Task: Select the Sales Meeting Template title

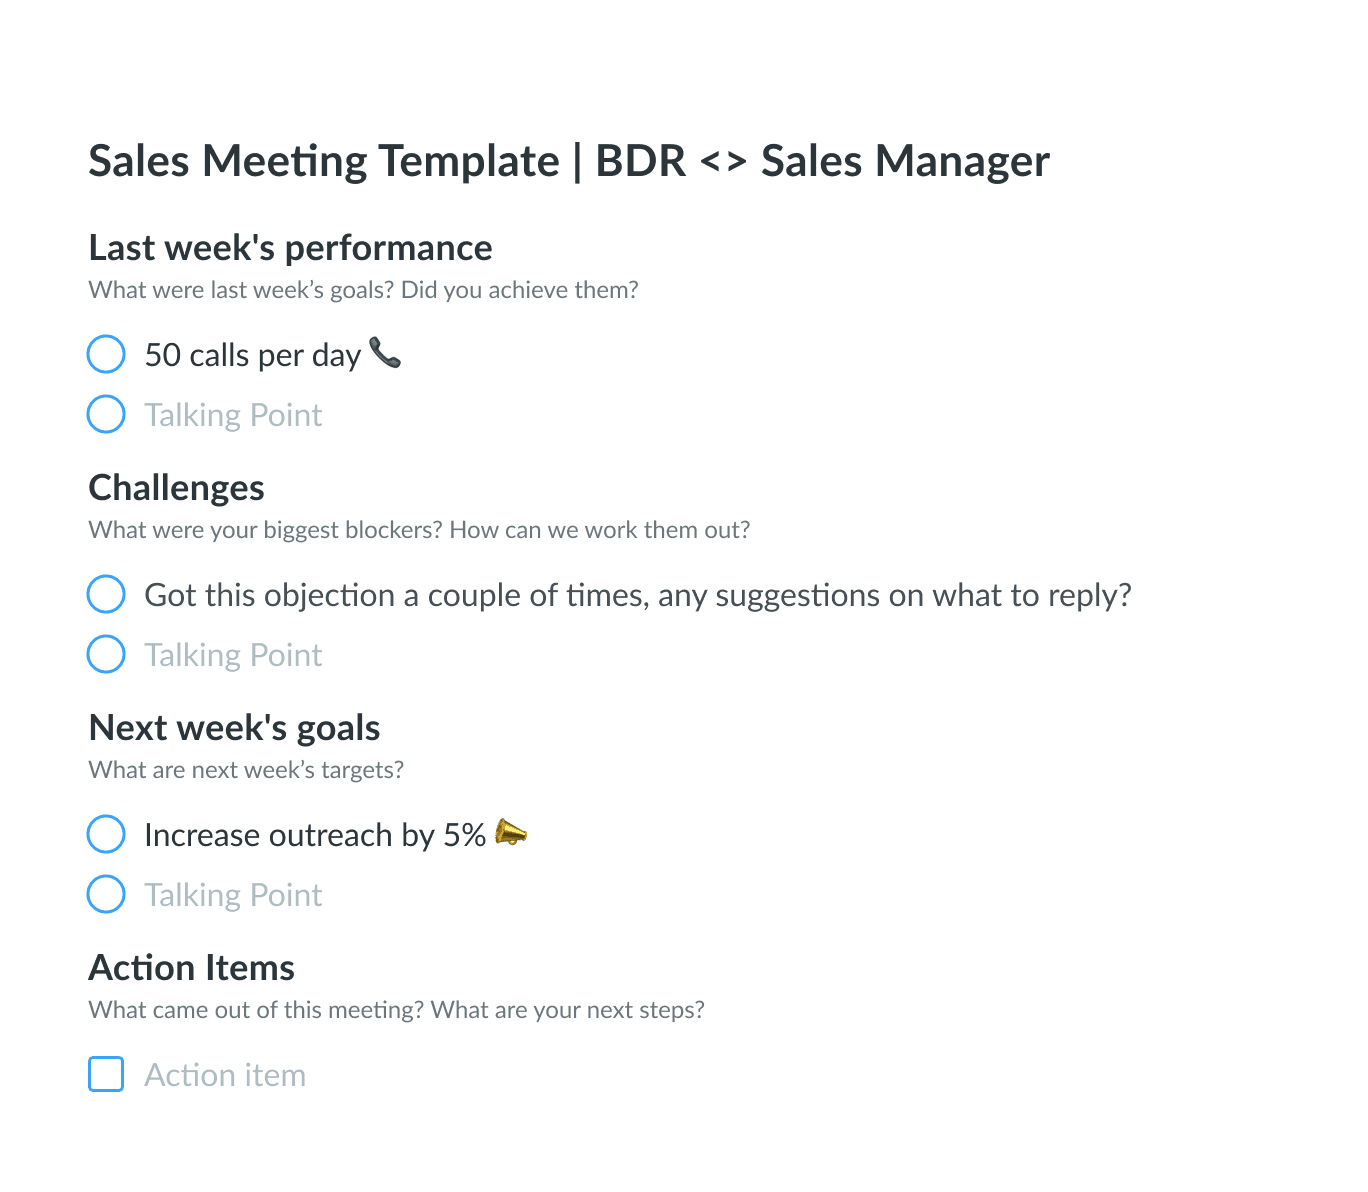Action: [x=569, y=161]
